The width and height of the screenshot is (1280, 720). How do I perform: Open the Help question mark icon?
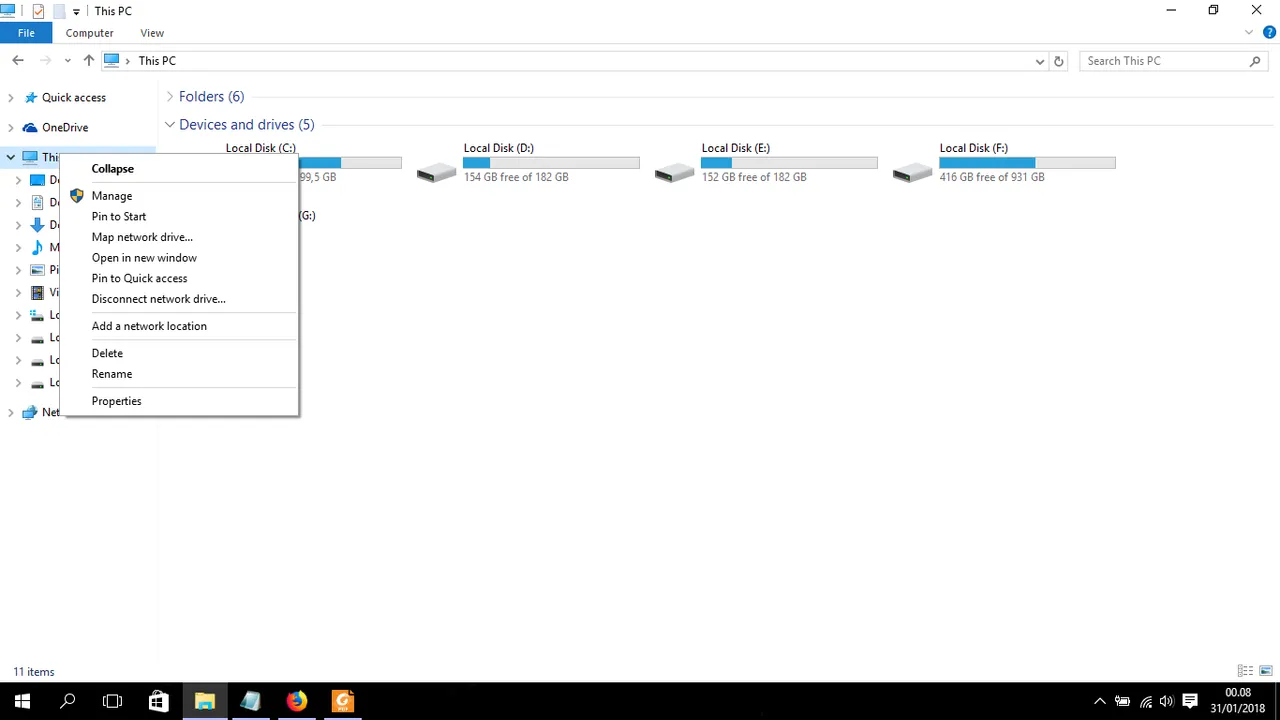coord(1269,33)
